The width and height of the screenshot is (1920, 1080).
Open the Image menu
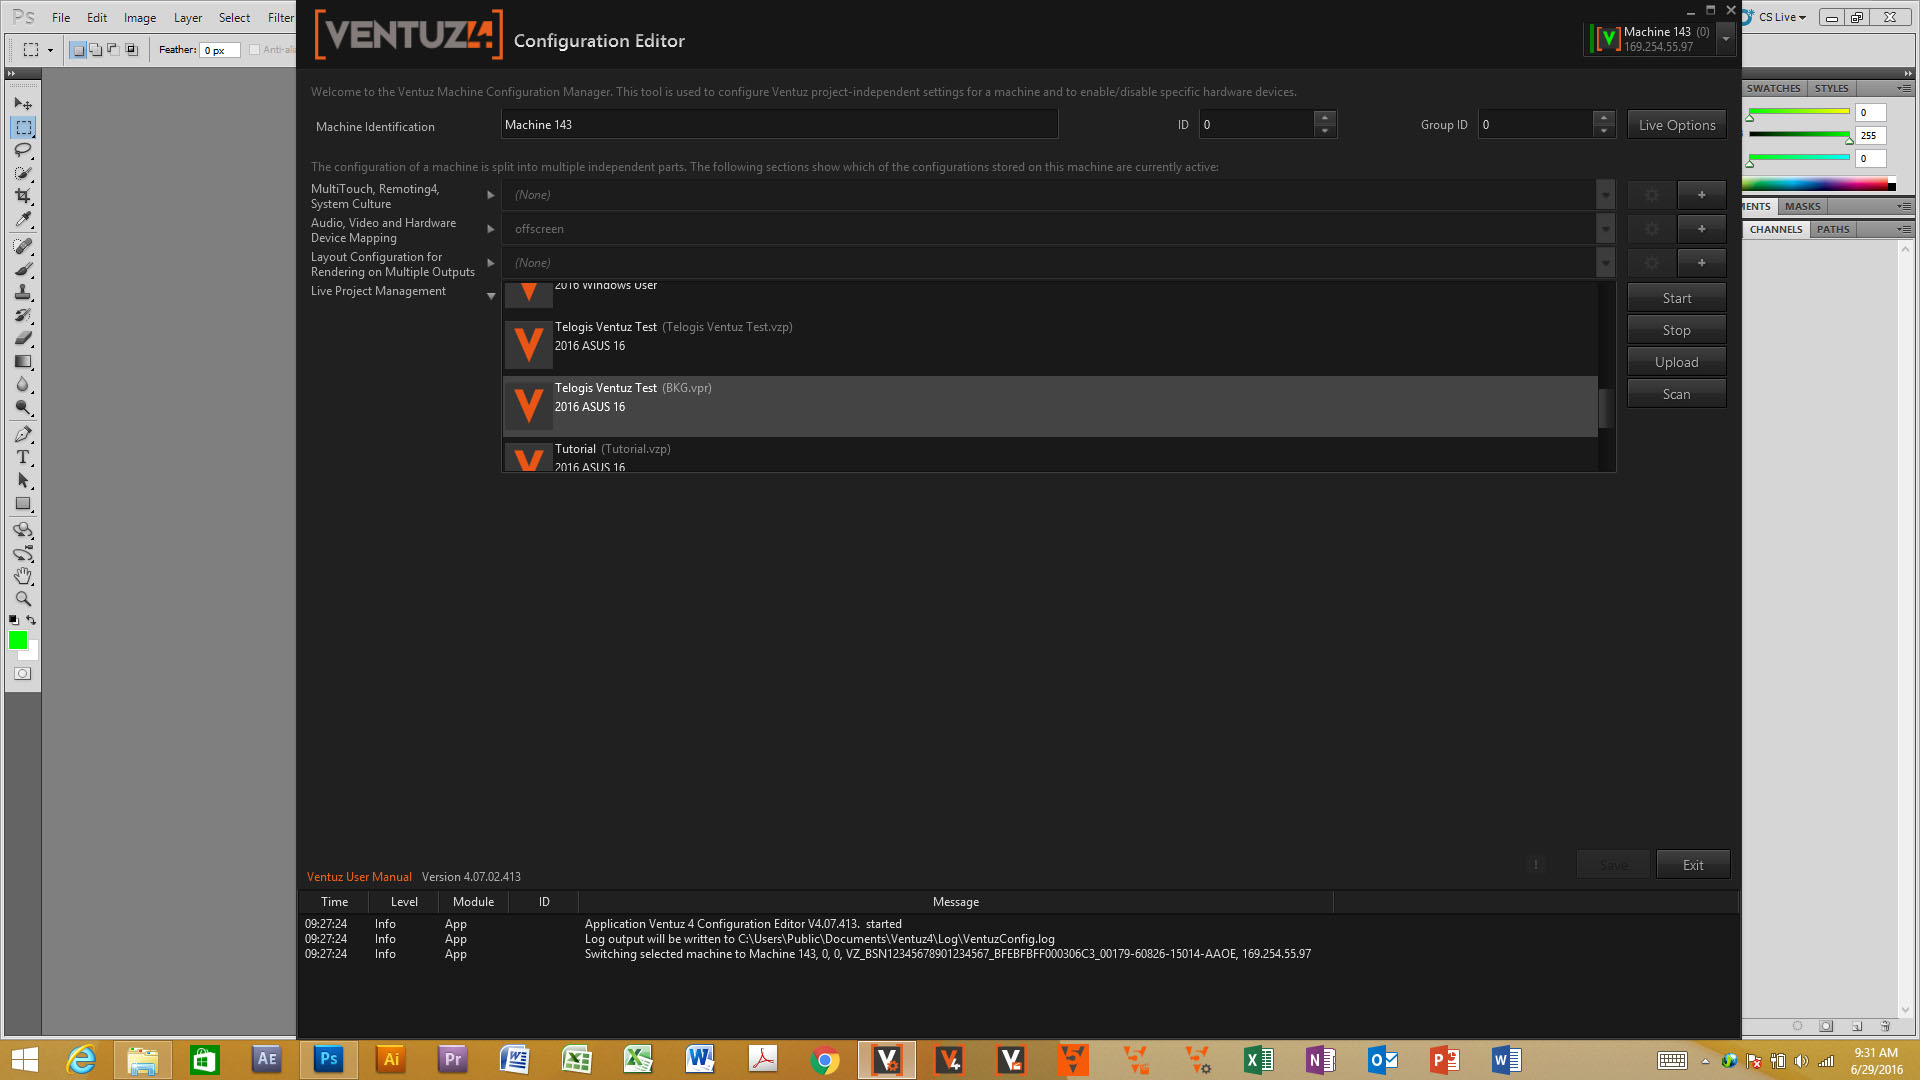click(139, 17)
